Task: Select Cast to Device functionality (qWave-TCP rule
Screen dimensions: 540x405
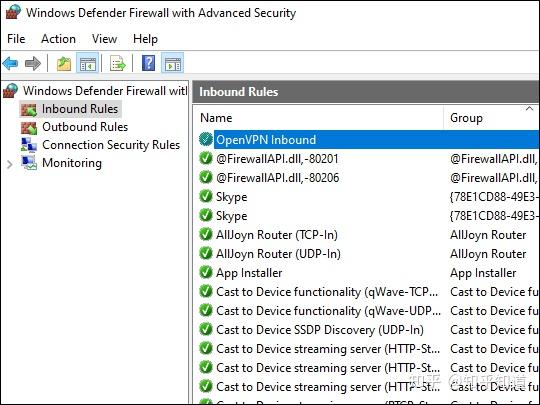Action: tap(327, 292)
